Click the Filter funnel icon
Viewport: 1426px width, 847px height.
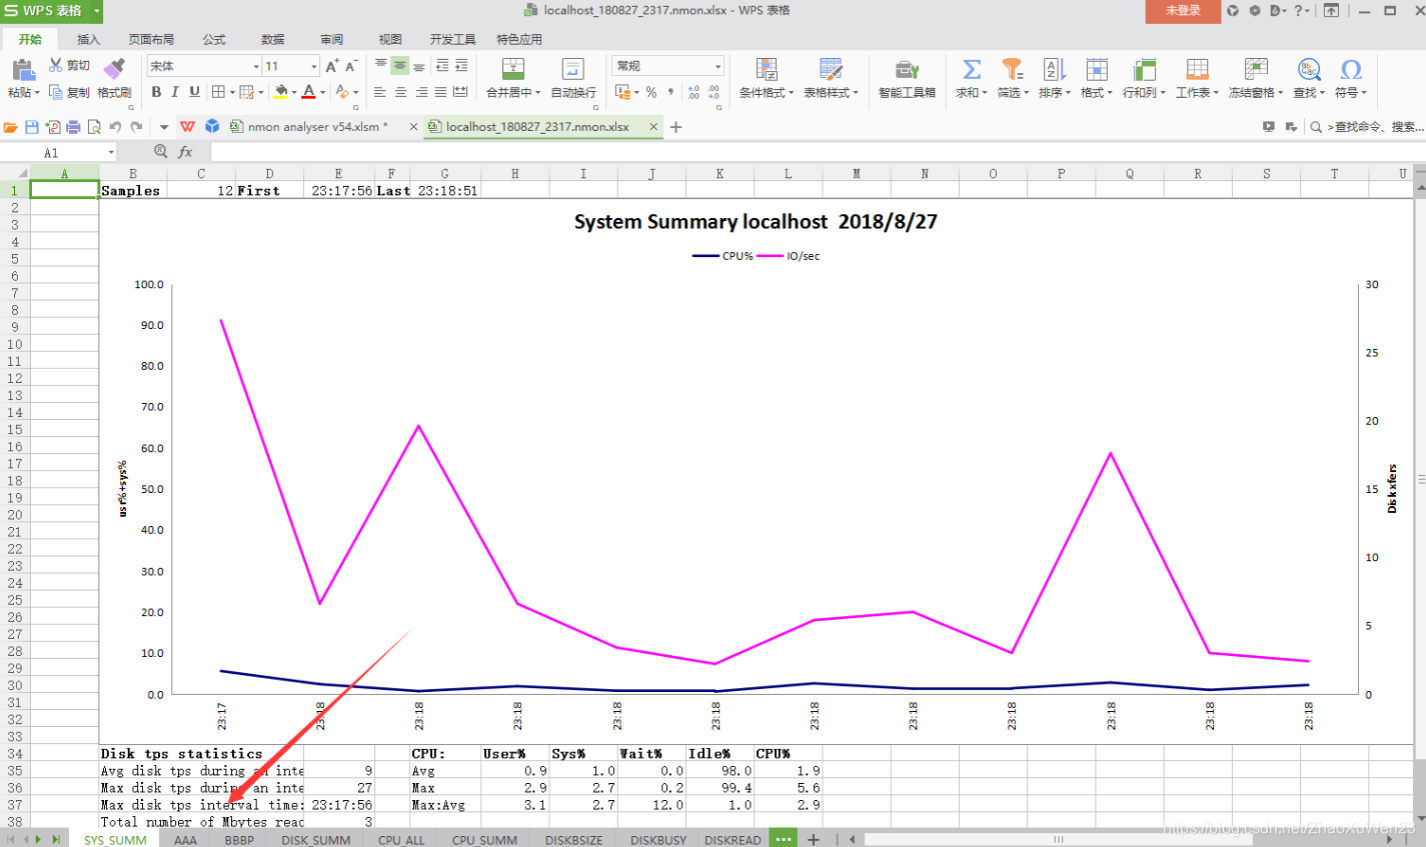pos(1013,68)
